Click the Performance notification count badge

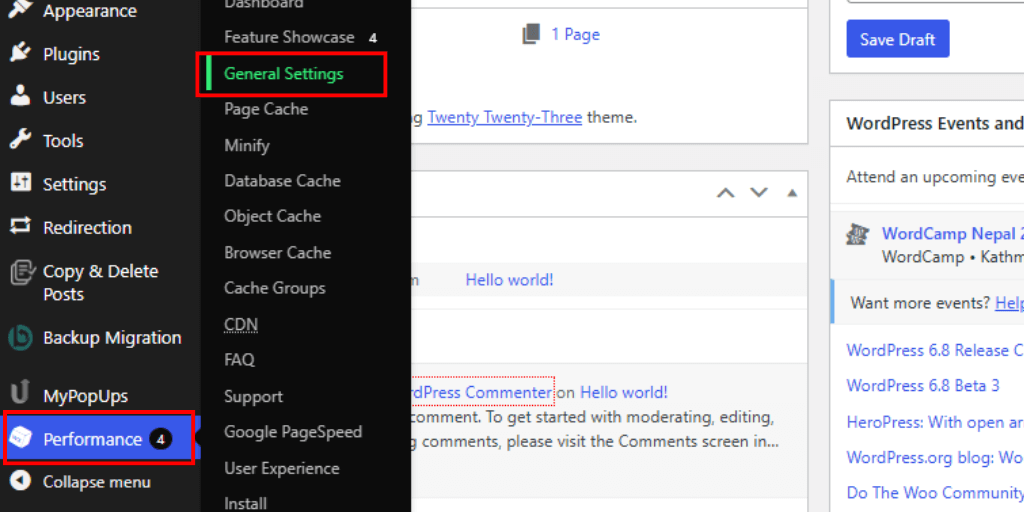[160, 440]
